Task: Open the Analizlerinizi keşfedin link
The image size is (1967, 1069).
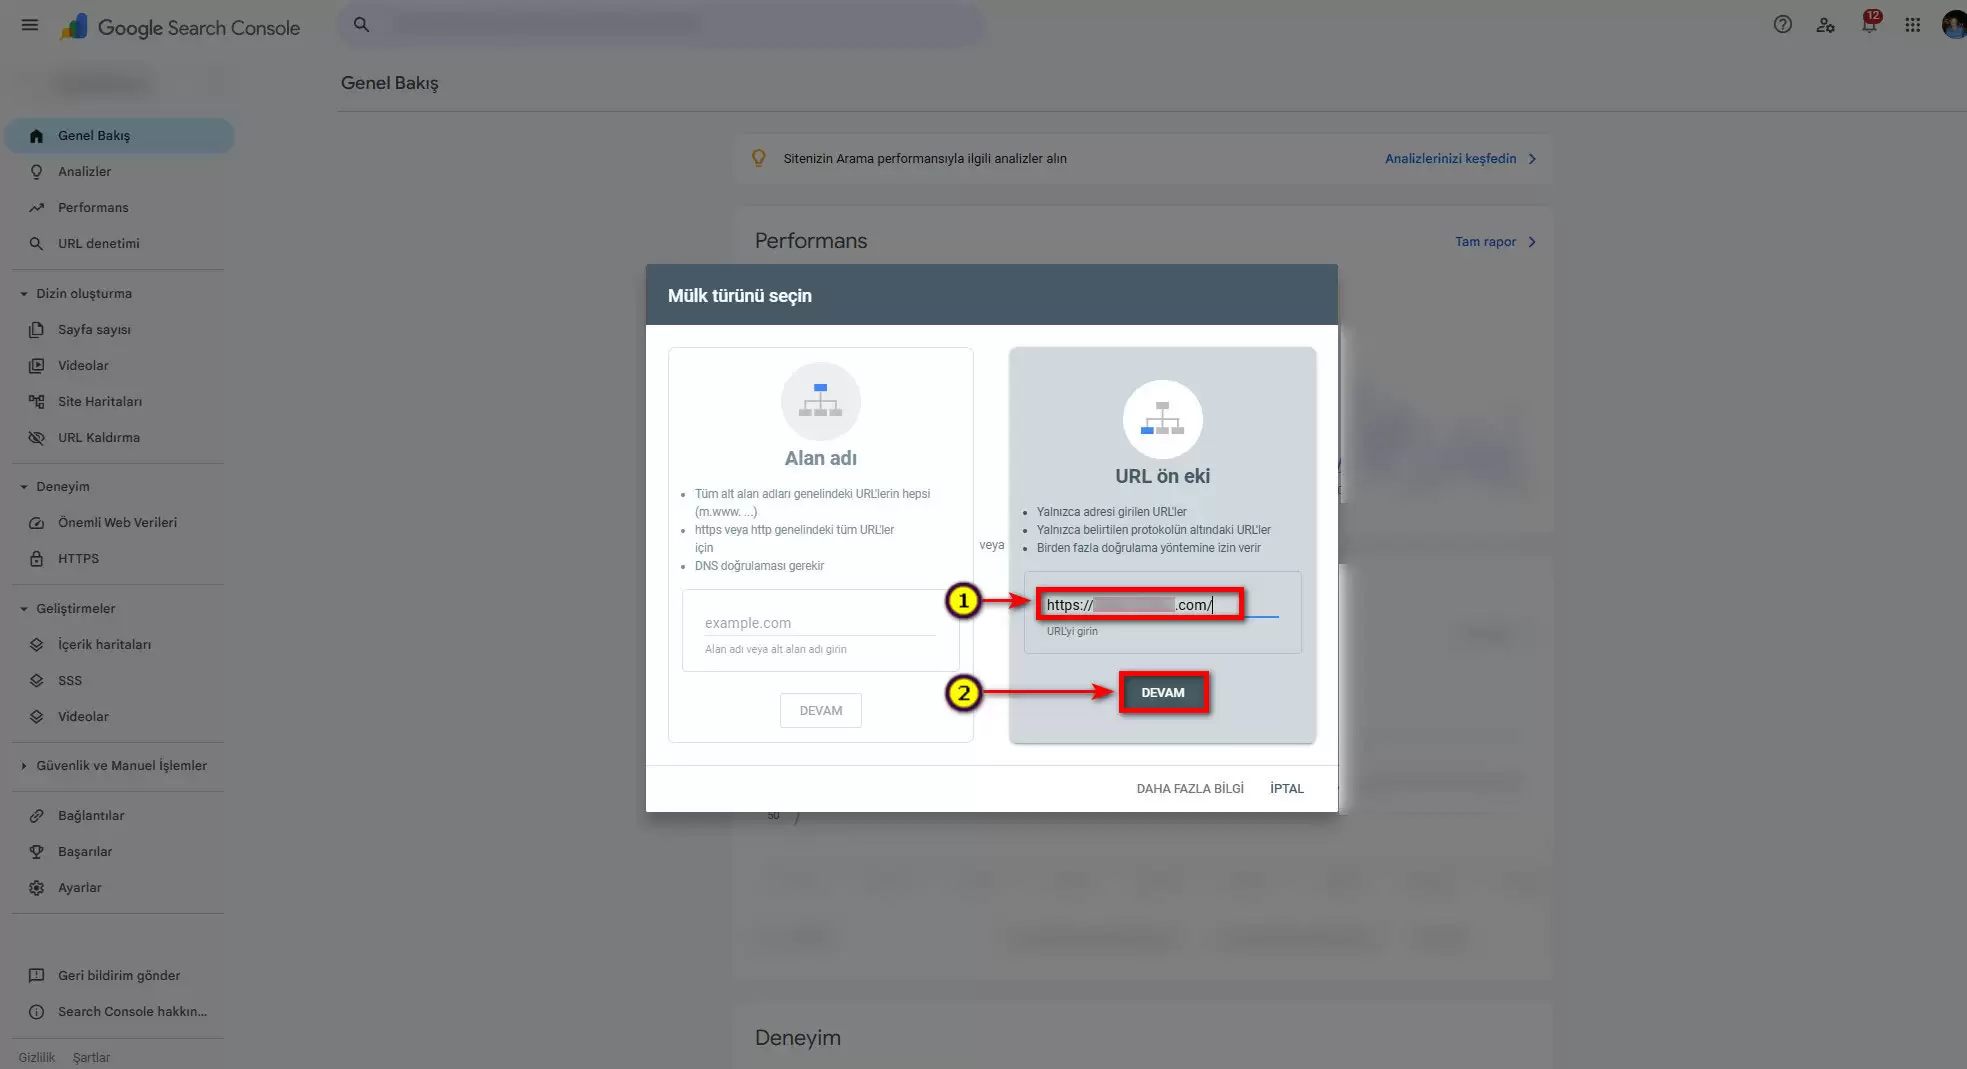Action: click(1450, 159)
